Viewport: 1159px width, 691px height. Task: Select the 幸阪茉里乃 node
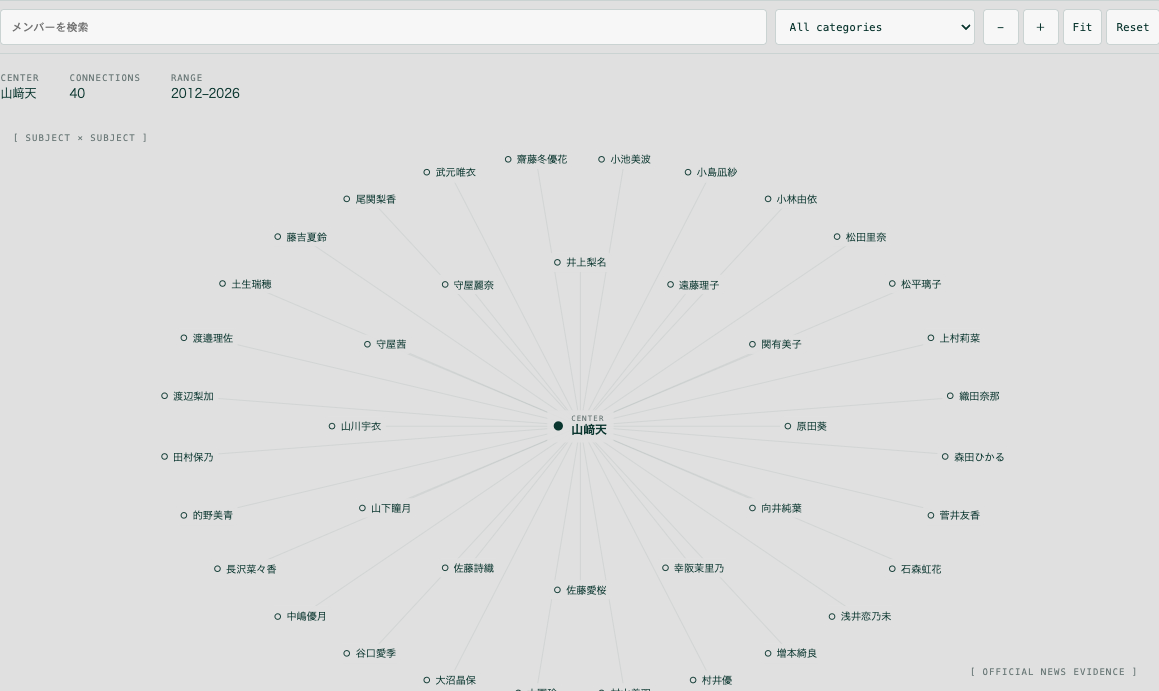[x=693, y=568]
